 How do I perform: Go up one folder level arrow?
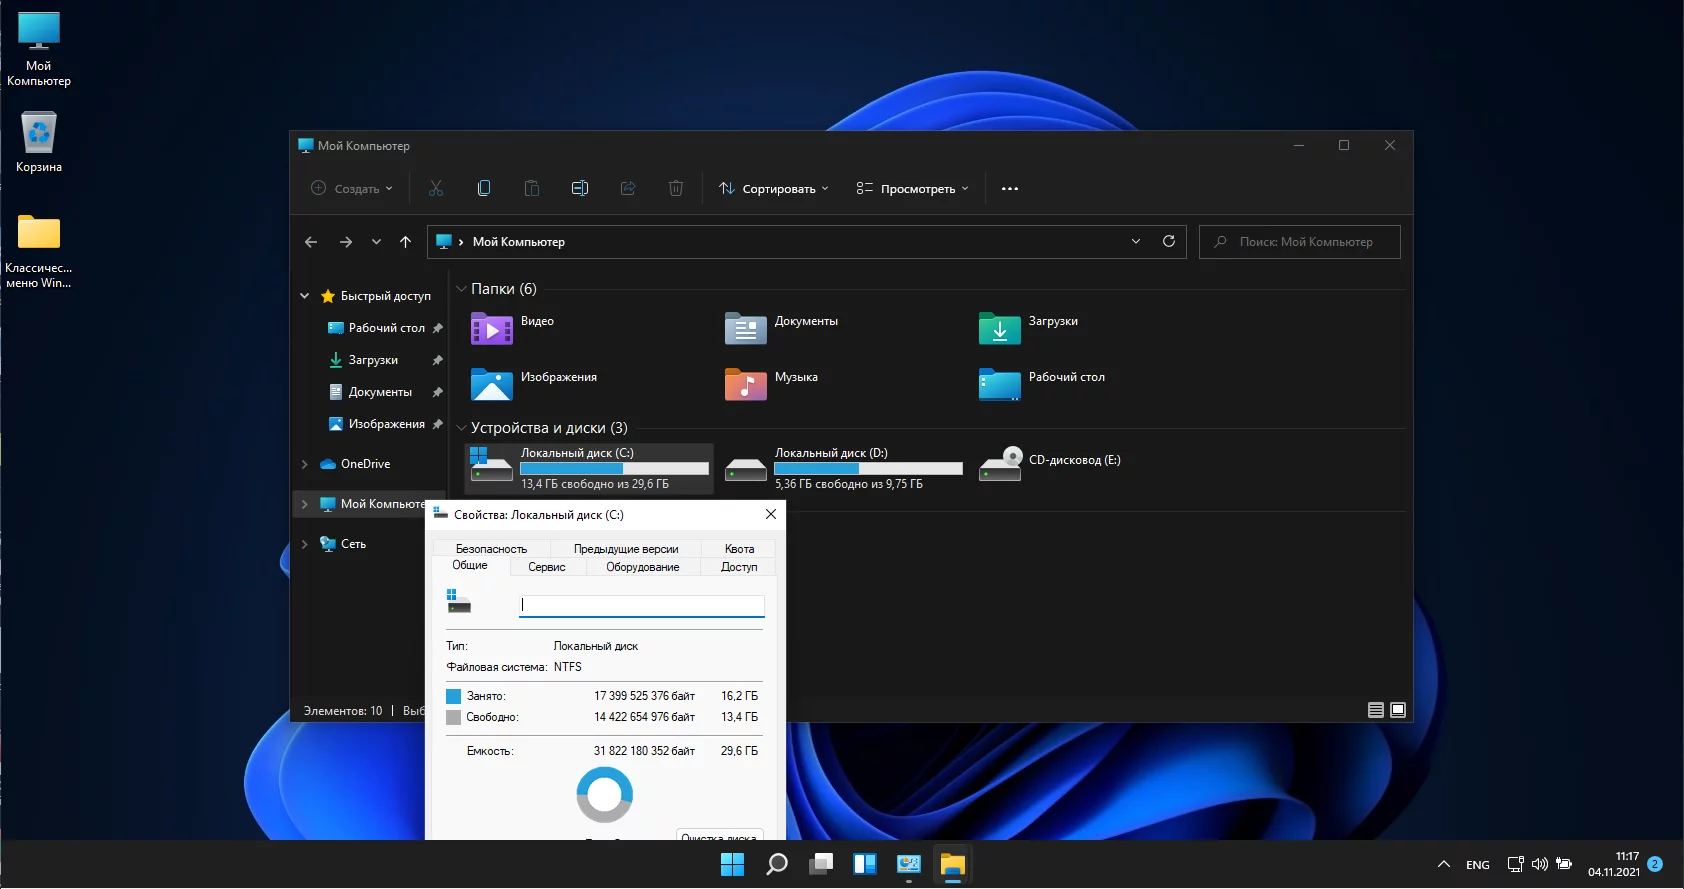pos(405,242)
